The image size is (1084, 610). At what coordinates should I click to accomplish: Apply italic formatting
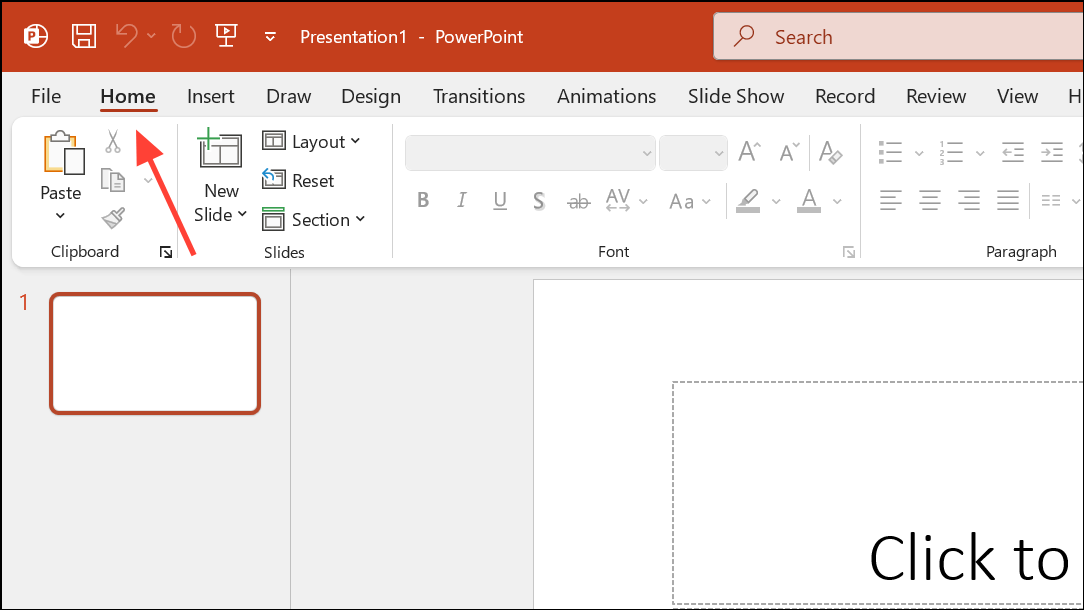(x=461, y=200)
